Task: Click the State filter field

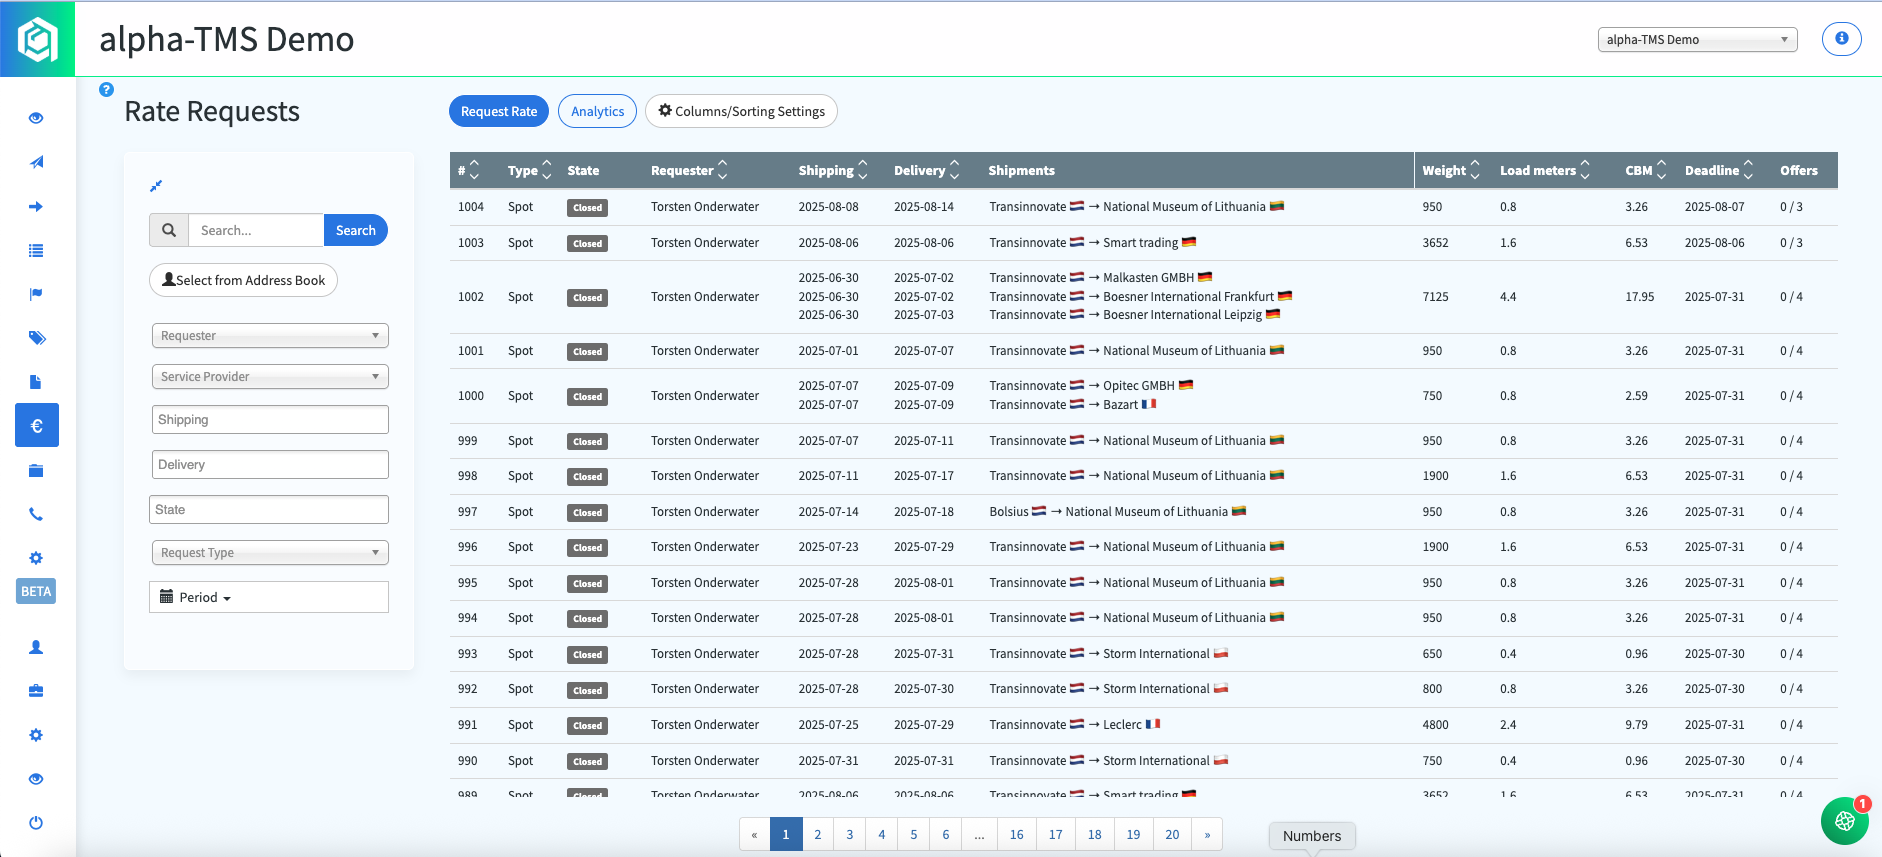Action: coord(269,510)
